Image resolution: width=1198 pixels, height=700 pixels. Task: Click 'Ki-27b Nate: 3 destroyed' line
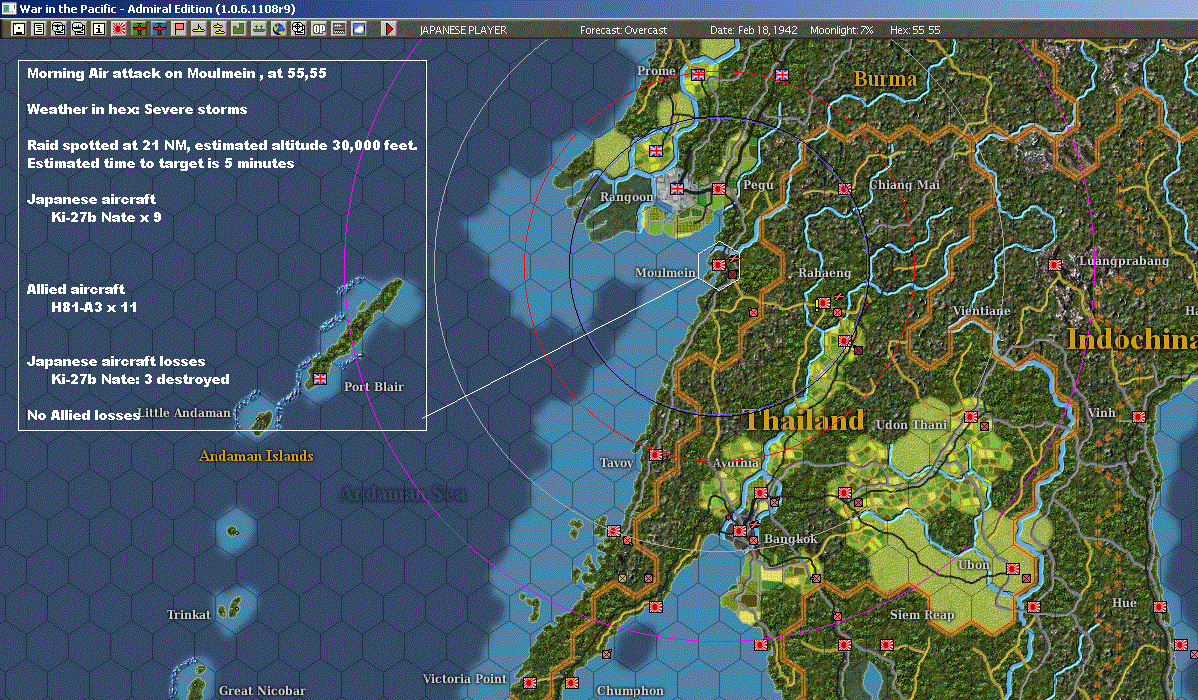(x=140, y=379)
